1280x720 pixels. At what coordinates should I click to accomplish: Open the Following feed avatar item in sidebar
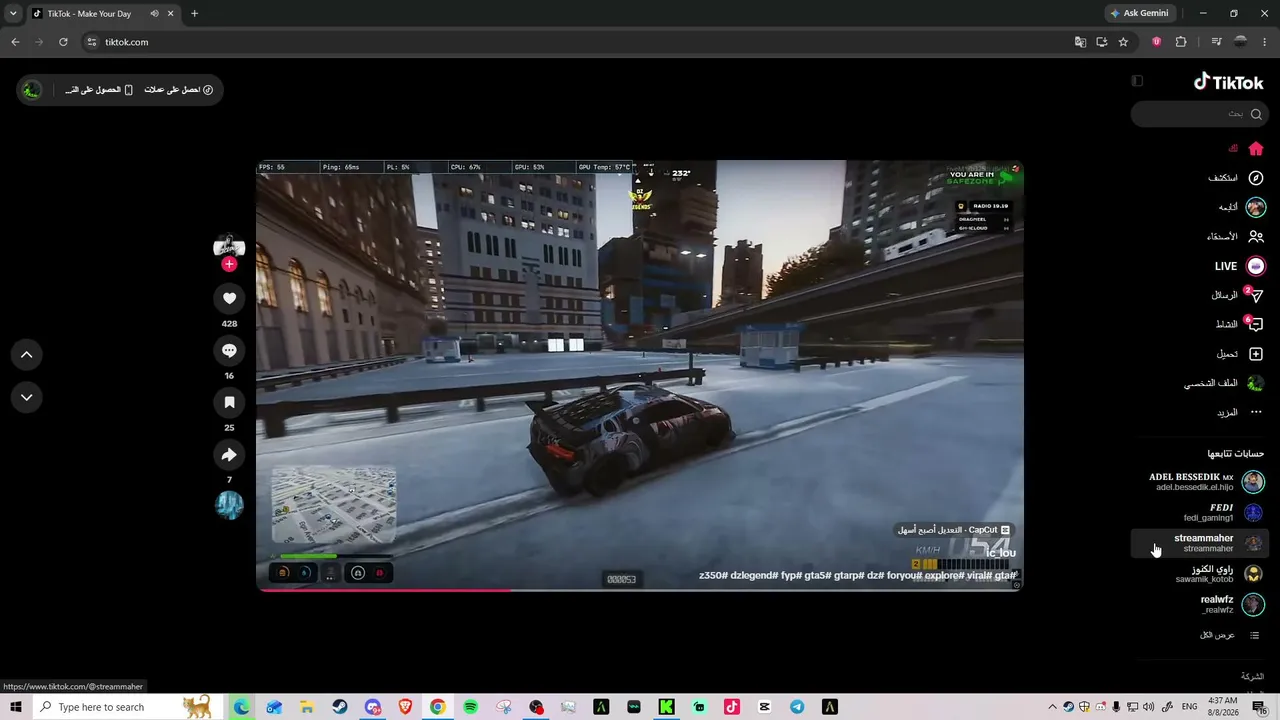pos(1241,207)
